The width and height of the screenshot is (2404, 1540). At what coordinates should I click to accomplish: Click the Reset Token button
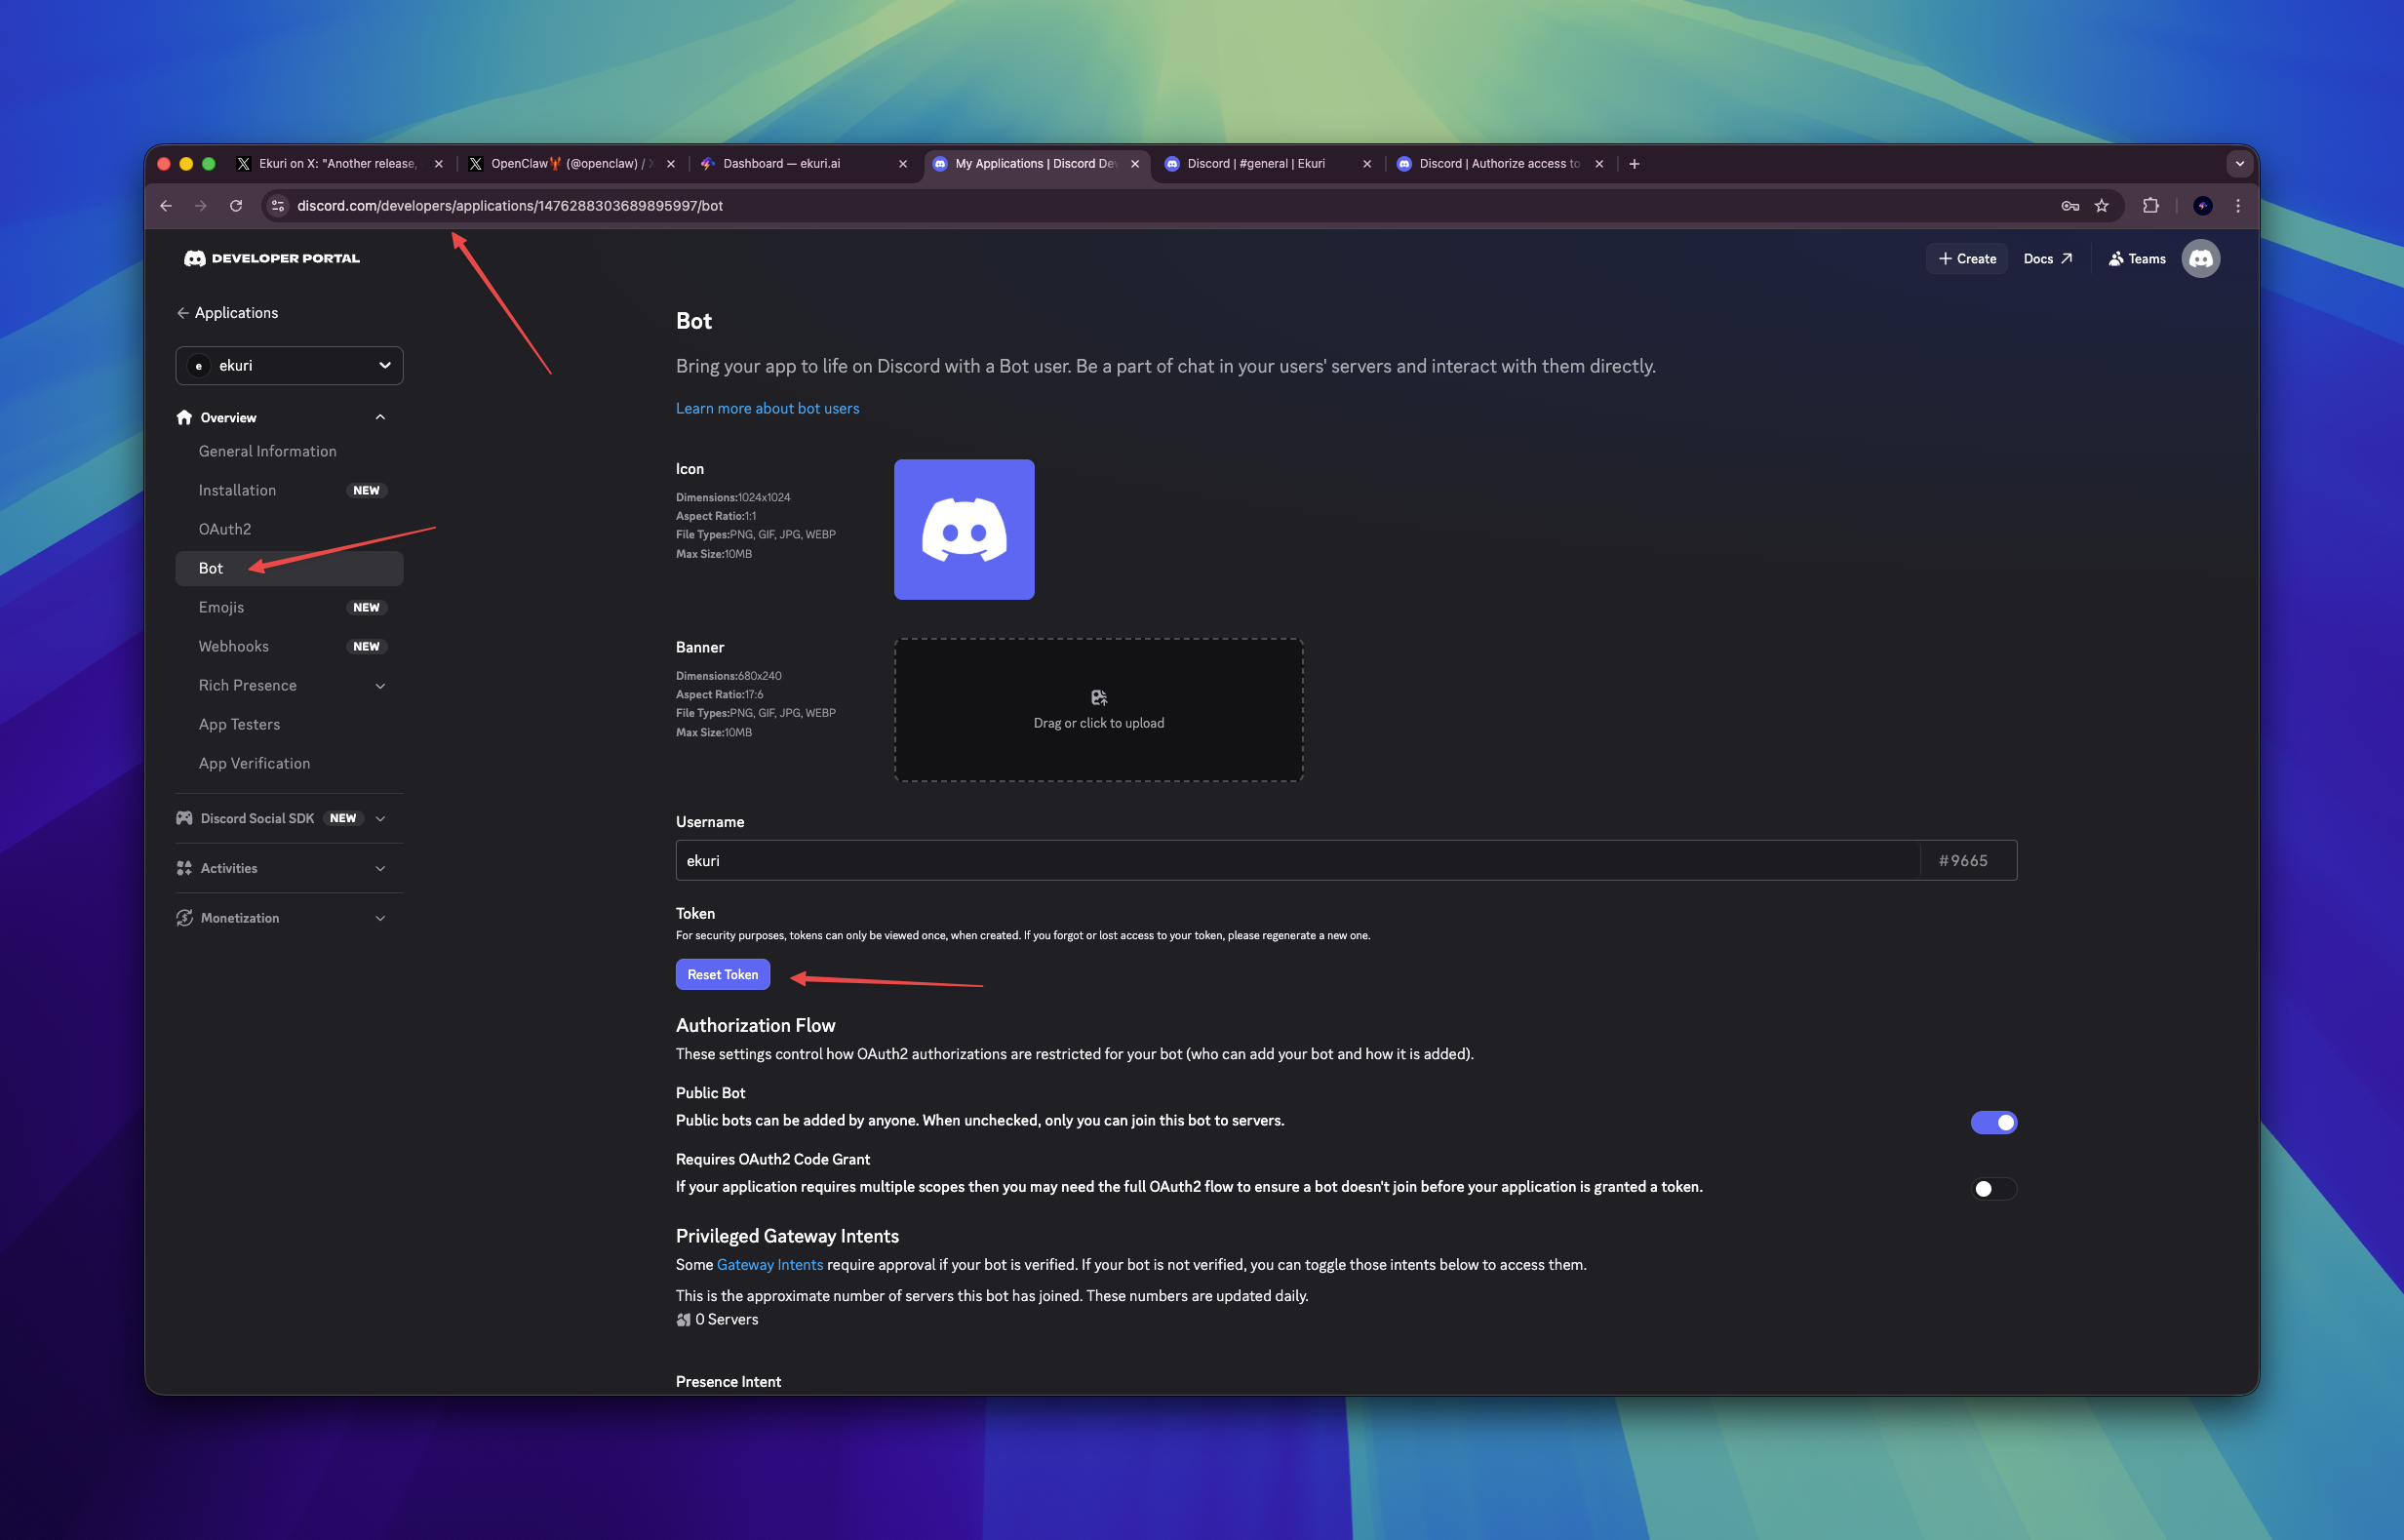722,974
